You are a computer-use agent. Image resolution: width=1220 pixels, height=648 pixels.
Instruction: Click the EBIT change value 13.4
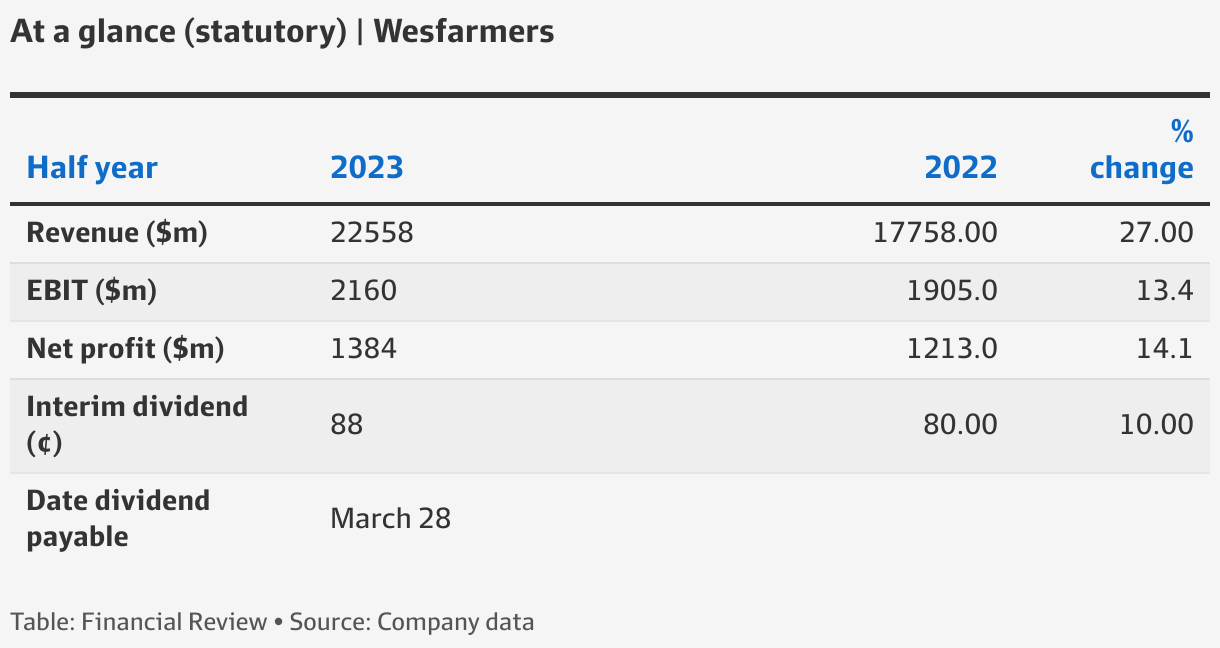pos(1165,291)
